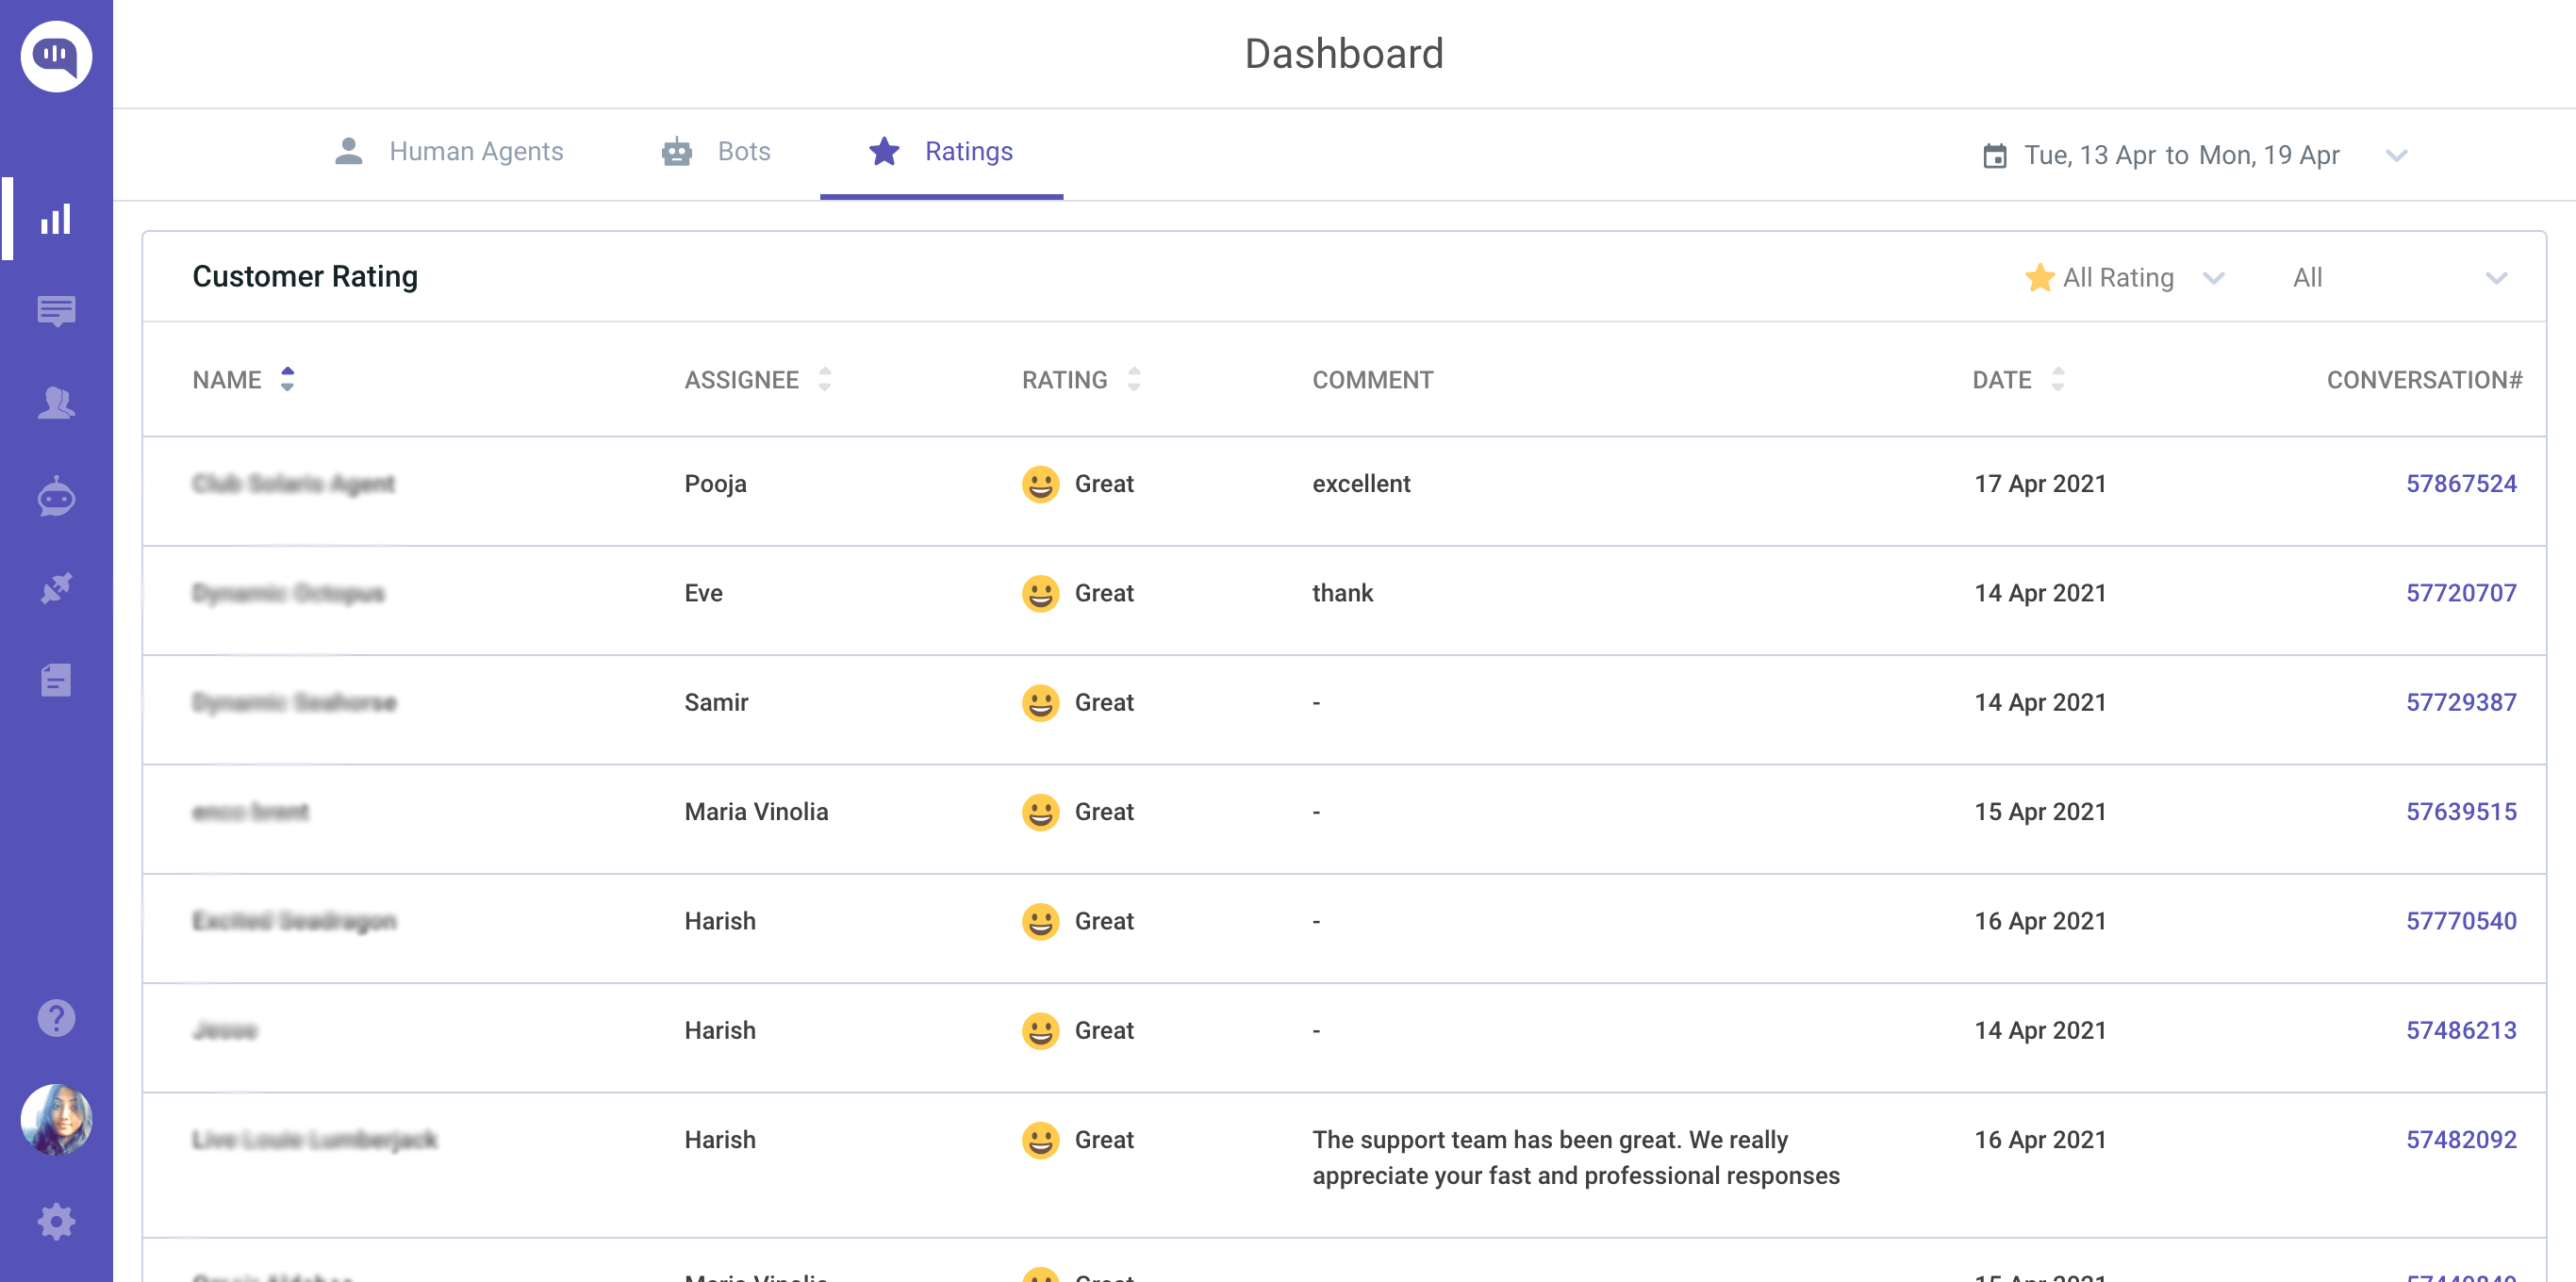Open conversation 57770540

click(2461, 921)
